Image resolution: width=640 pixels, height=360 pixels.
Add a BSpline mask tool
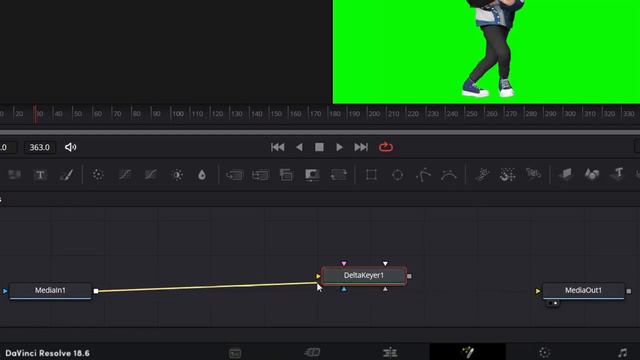pyautogui.click(x=449, y=175)
